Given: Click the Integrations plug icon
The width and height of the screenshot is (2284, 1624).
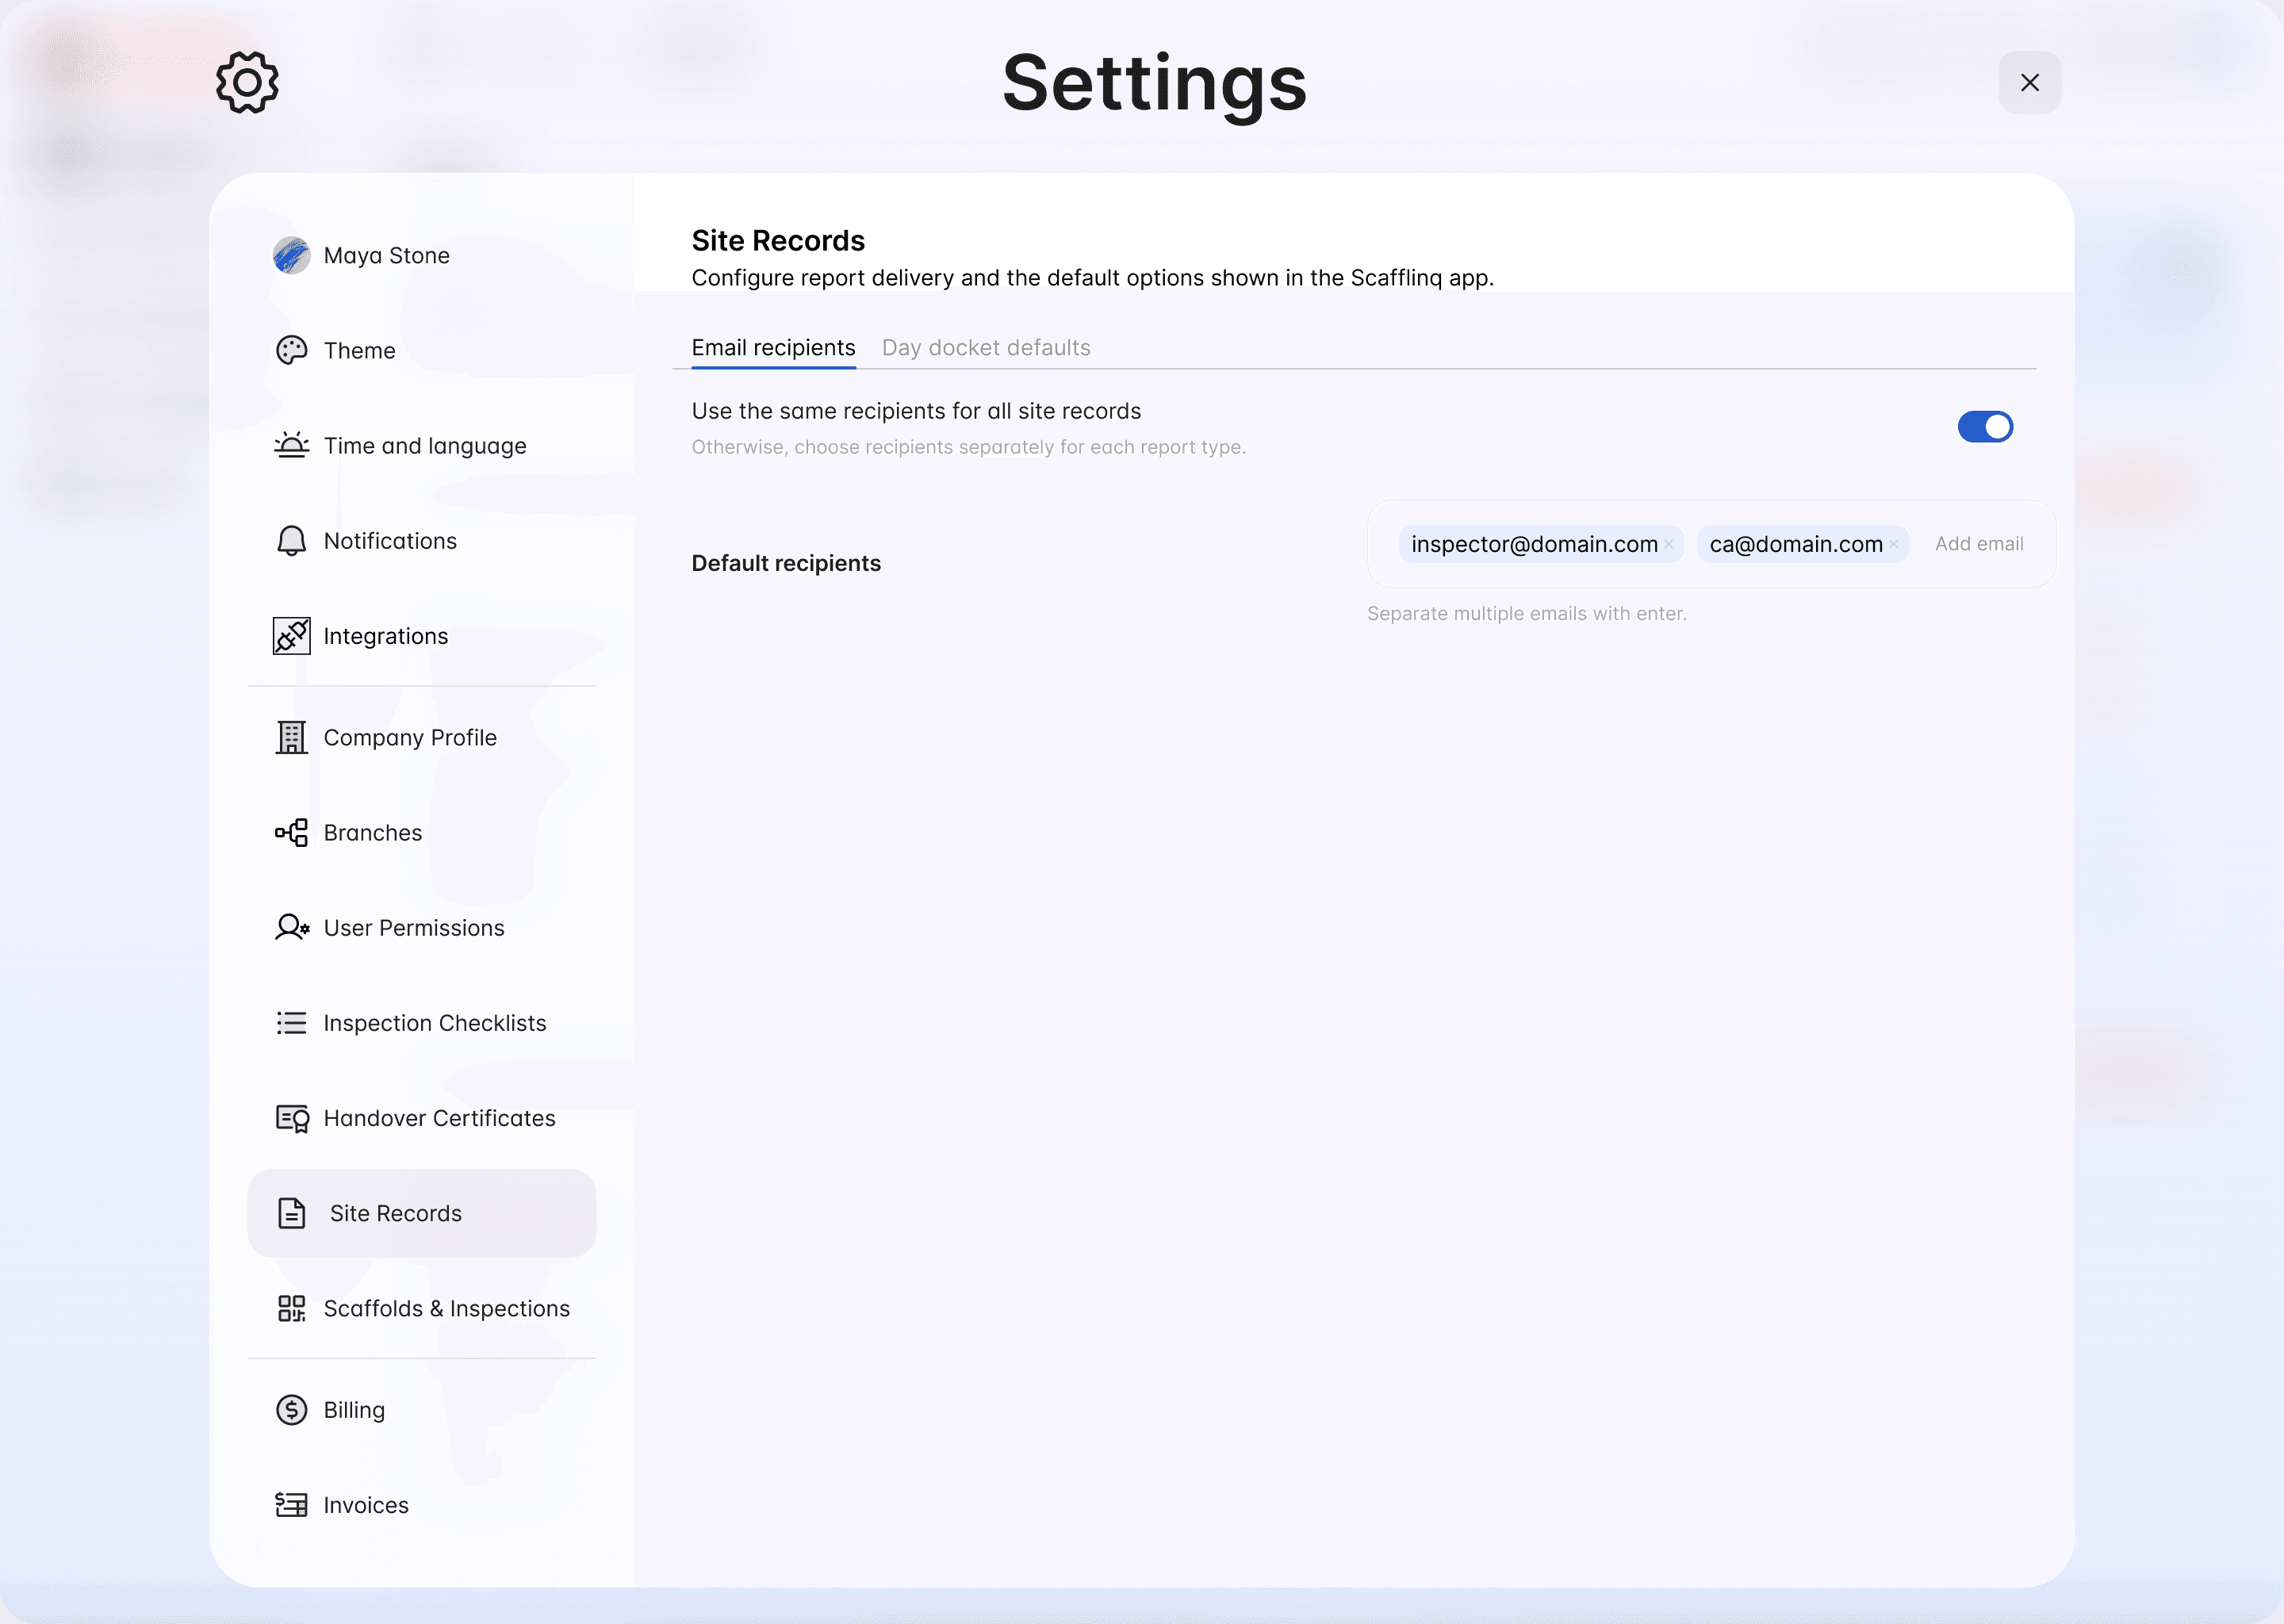Looking at the screenshot, I should (291, 636).
